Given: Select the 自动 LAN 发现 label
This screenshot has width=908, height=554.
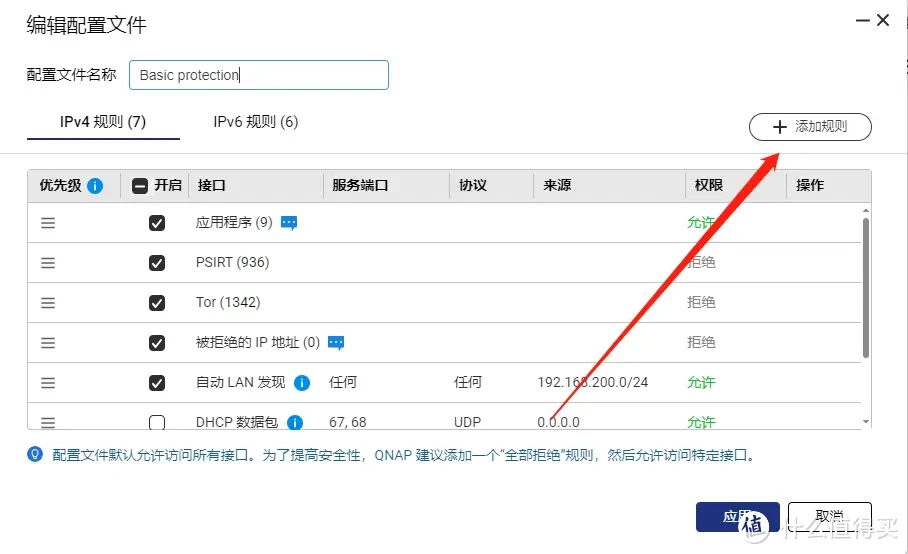Looking at the screenshot, I should (x=240, y=383).
